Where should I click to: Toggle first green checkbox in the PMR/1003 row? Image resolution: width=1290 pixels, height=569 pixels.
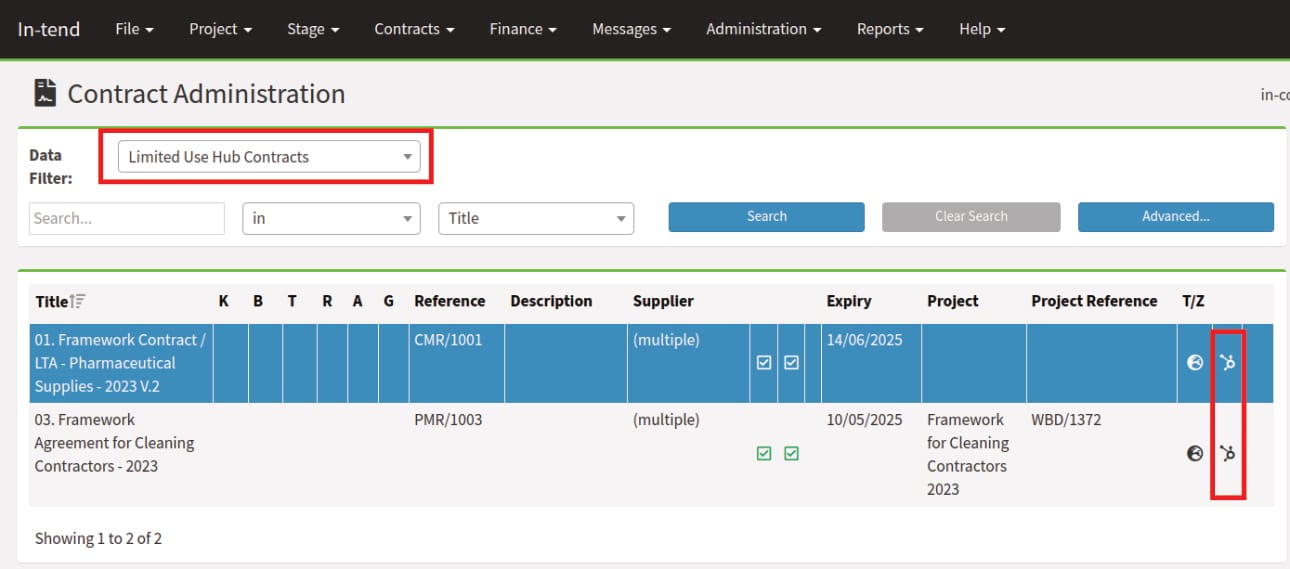pyautogui.click(x=764, y=453)
